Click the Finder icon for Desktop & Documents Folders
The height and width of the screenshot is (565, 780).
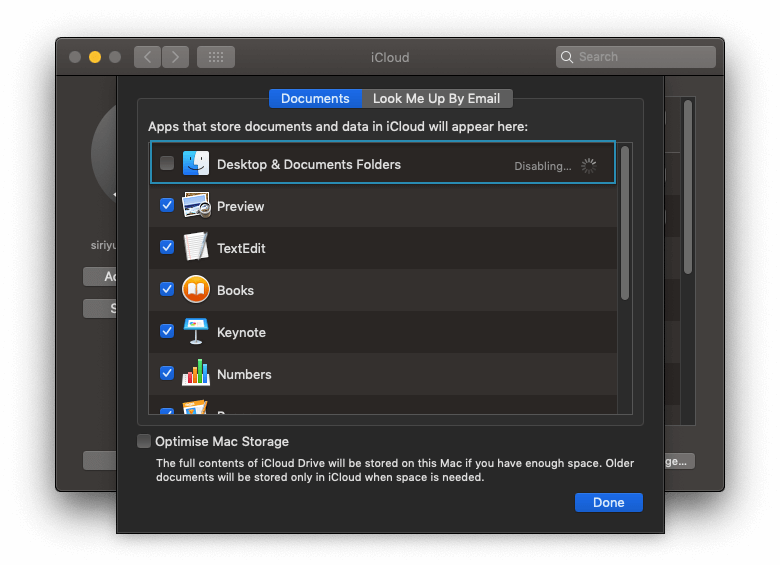point(195,163)
